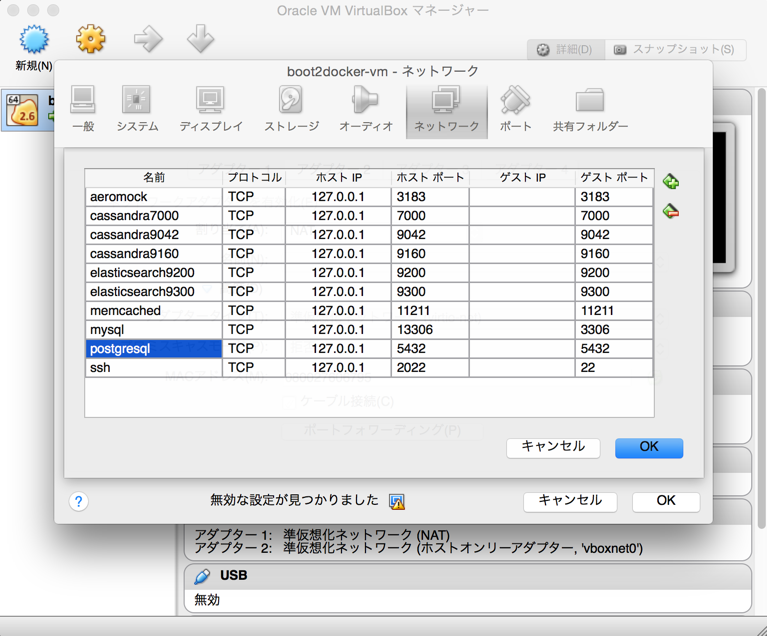Click host IP 127.0.0.1 in postgresql row
The height and width of the screenshot is (636, 767).
338,349
